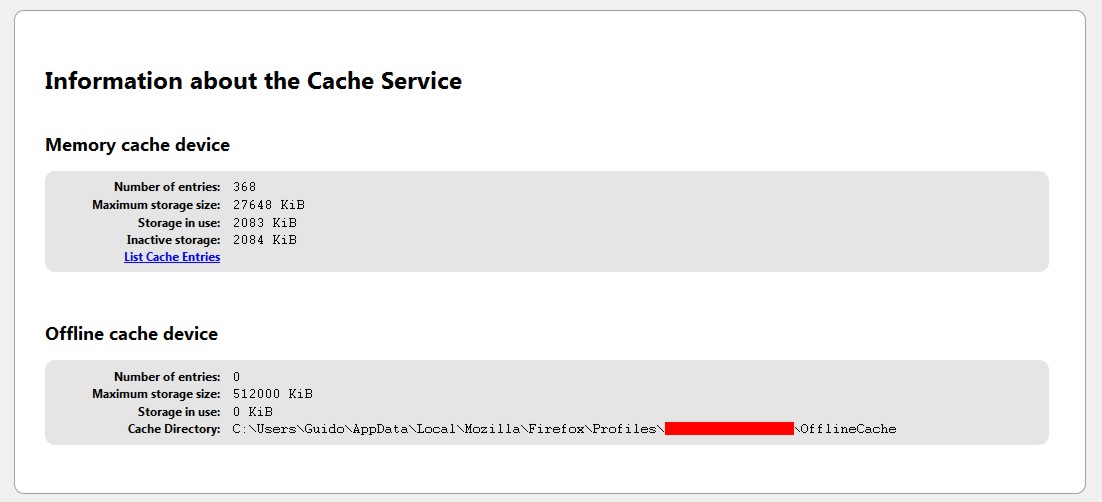Click the "Information about the Cache Service" heading
Viewport: 1102px width, 502px height.
point(253,82)
